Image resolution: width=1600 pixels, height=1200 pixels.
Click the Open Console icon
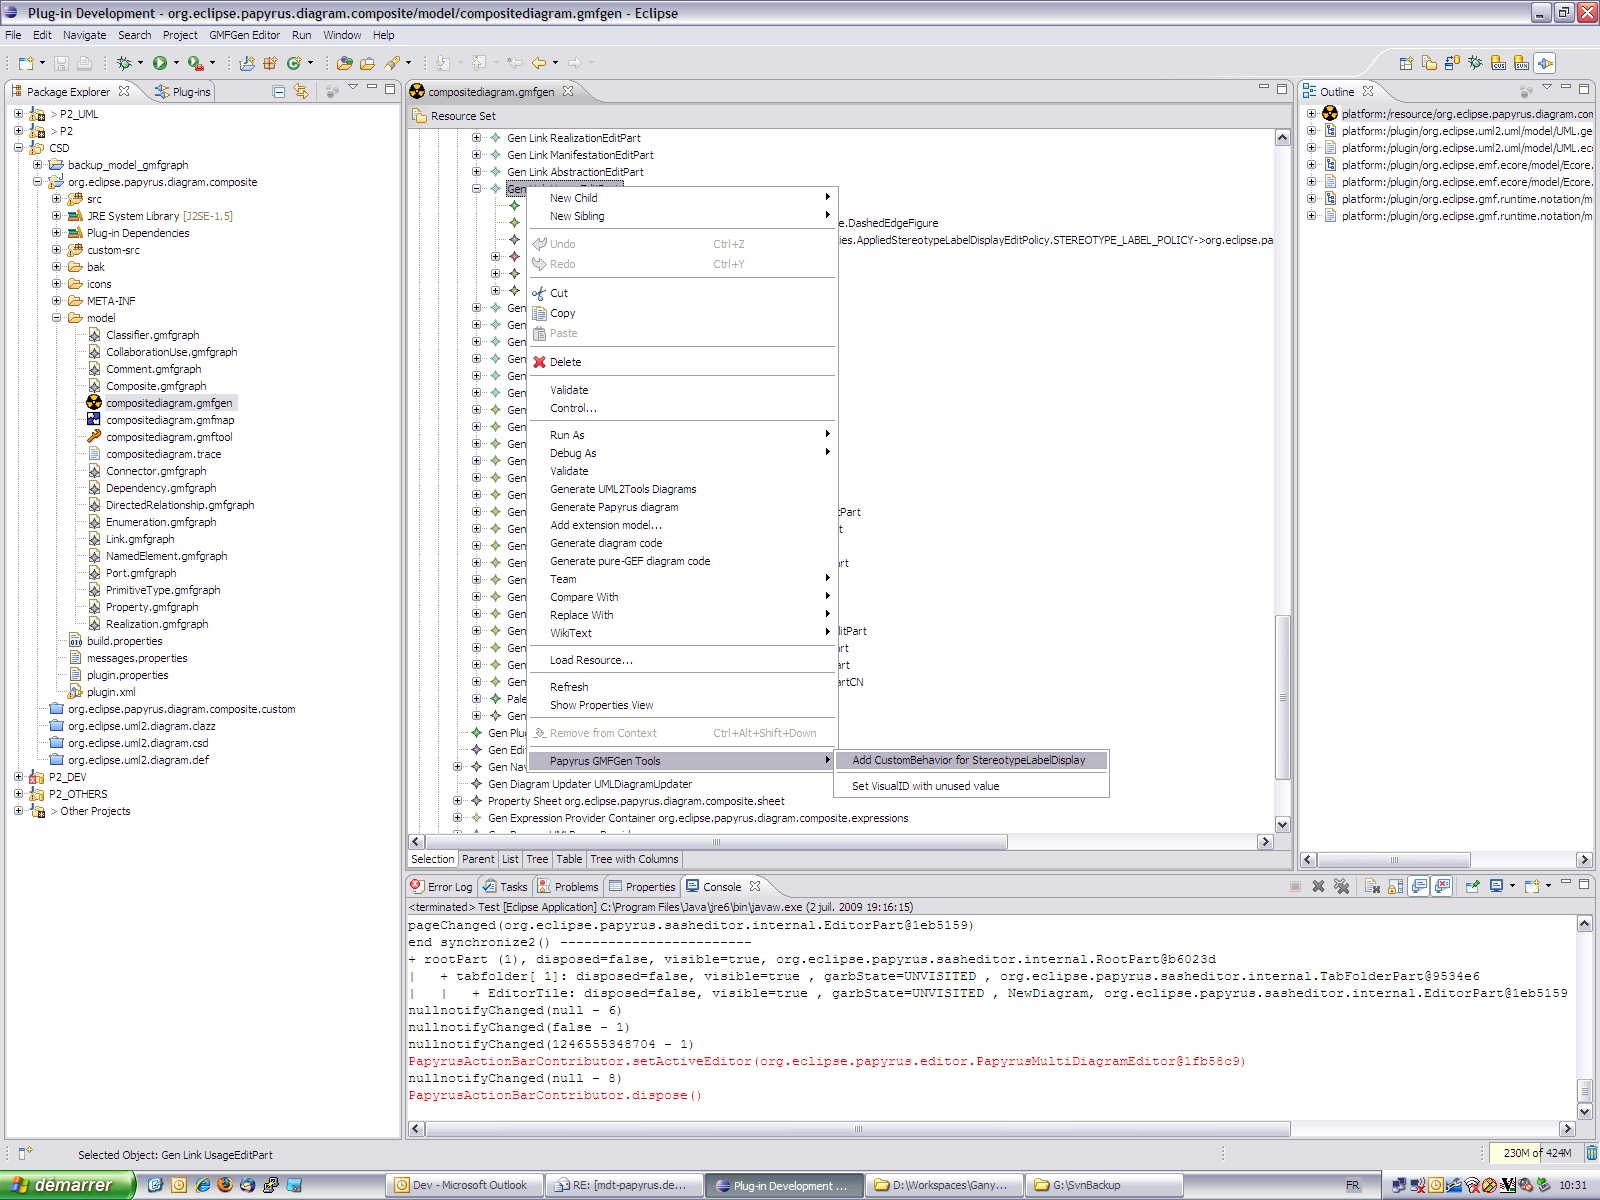point(1531,886)
